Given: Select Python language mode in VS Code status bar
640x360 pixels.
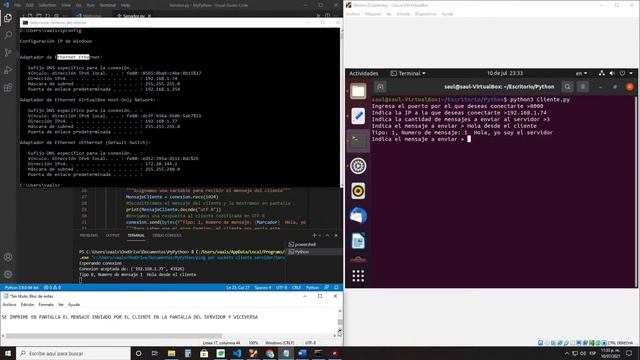Looking at the screenshot, I should click(x=313, y=288).
